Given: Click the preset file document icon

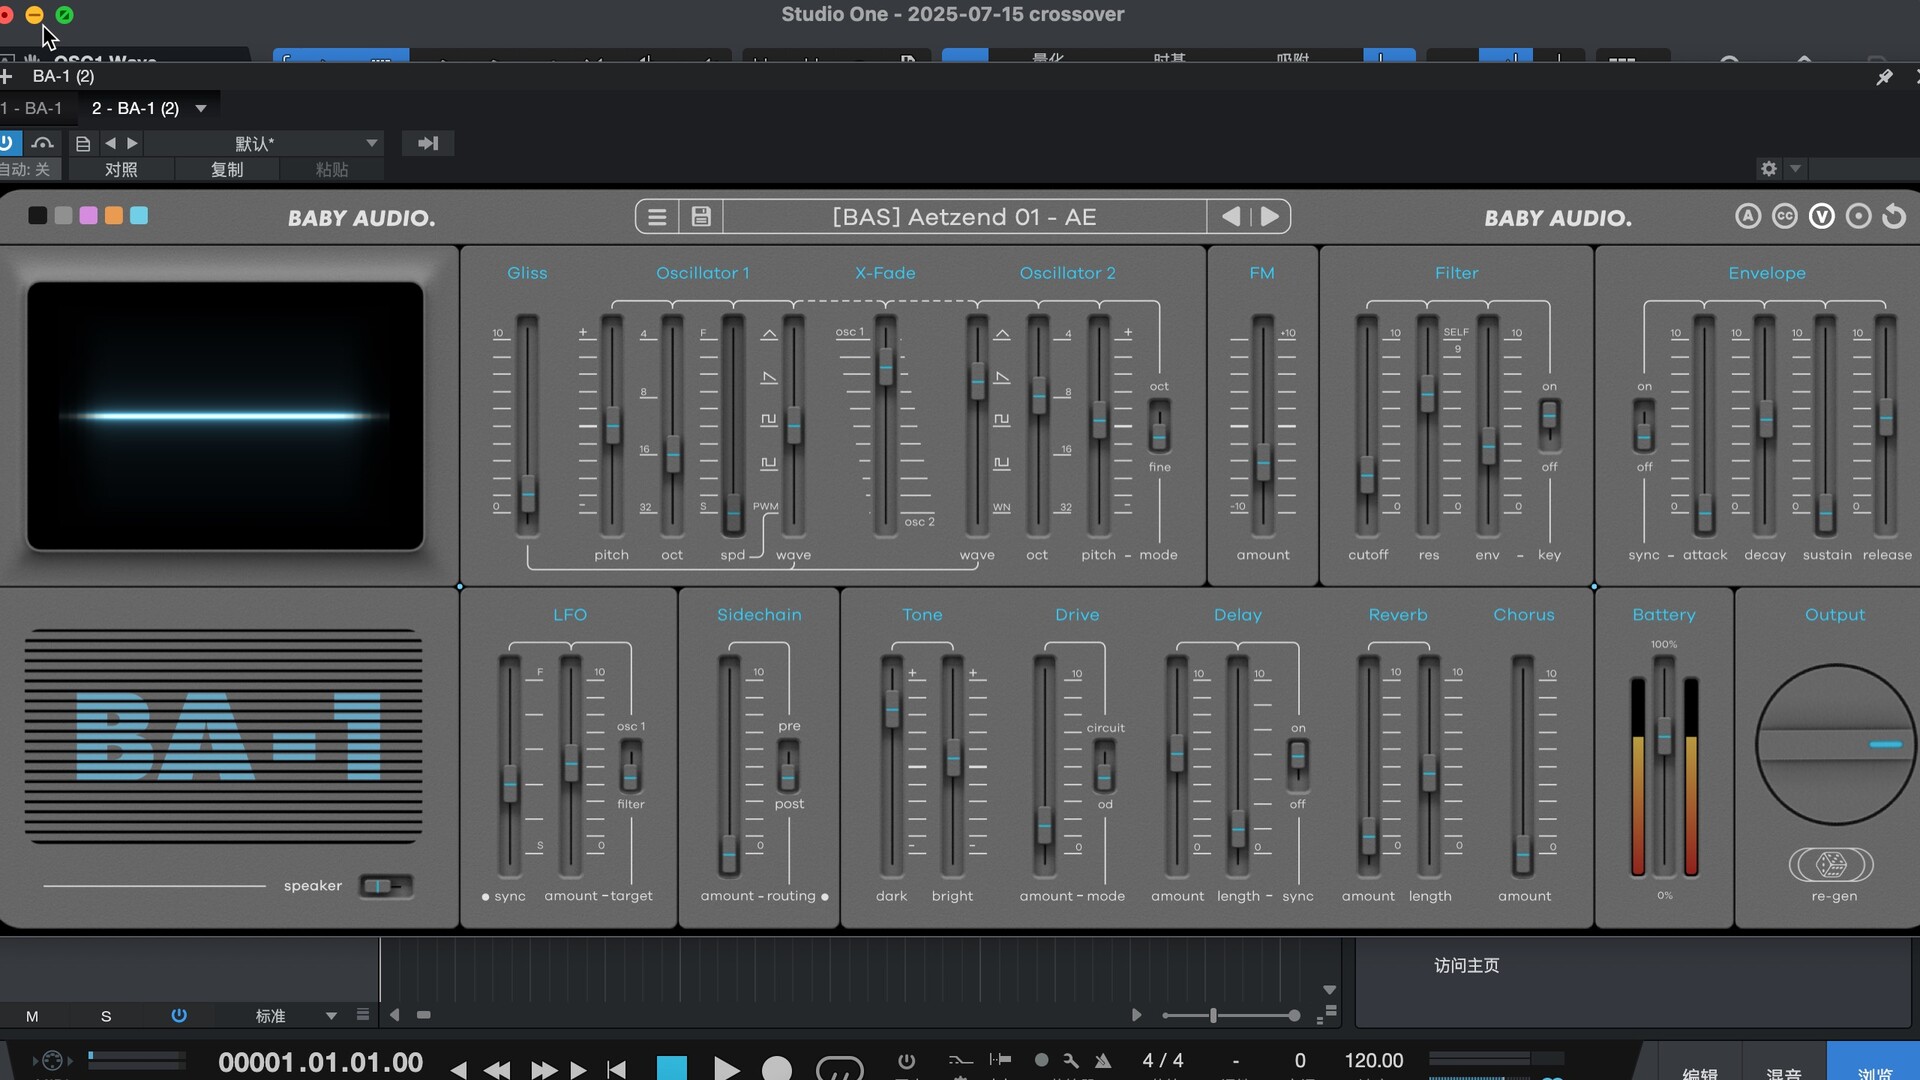Looking at the screenshot, I should point(83,144).
